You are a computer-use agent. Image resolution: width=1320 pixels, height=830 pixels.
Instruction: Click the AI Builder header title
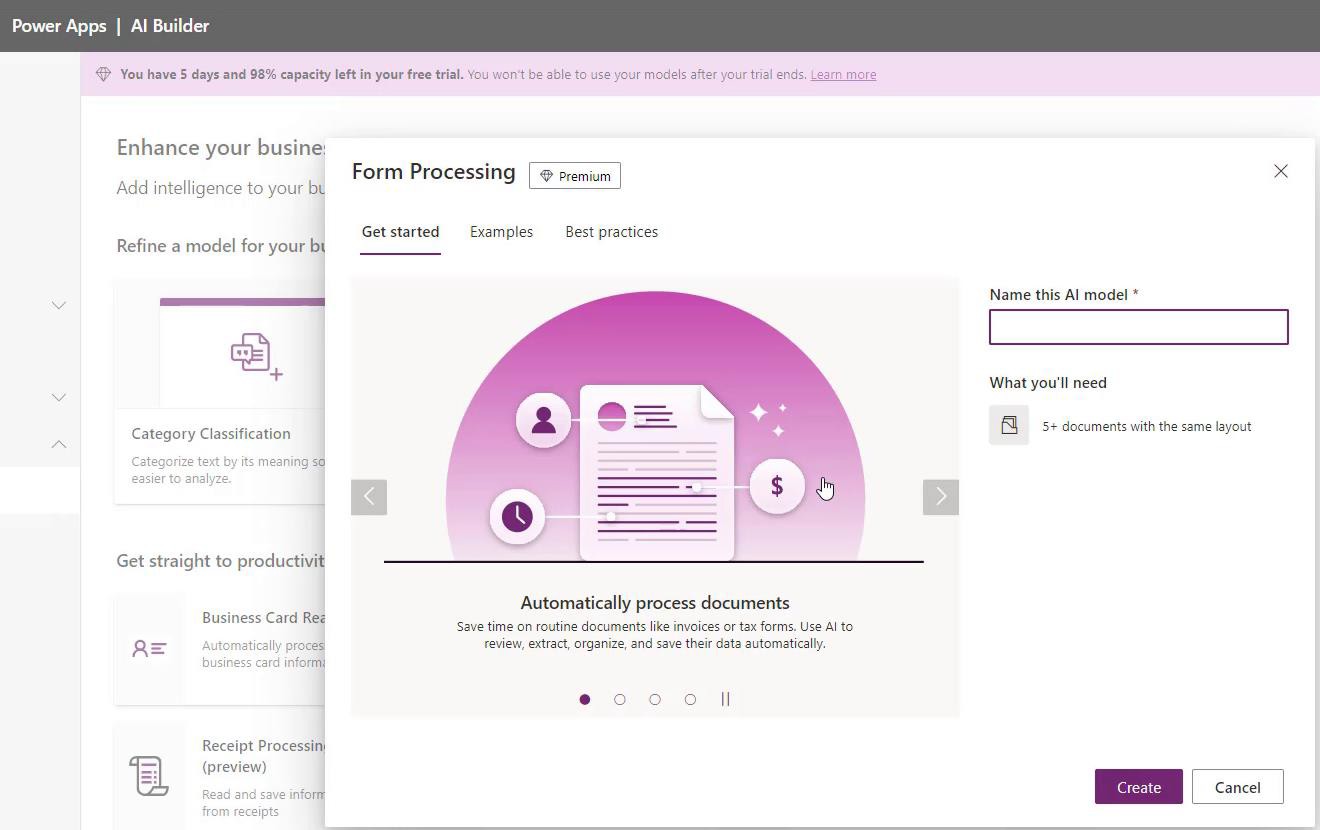(x=170, y=26)
